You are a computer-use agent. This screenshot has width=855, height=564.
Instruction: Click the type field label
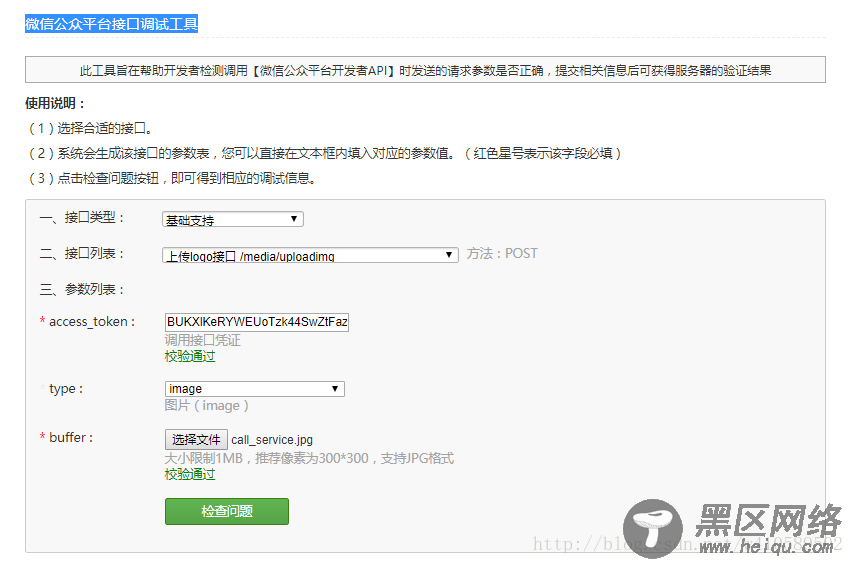66,389
